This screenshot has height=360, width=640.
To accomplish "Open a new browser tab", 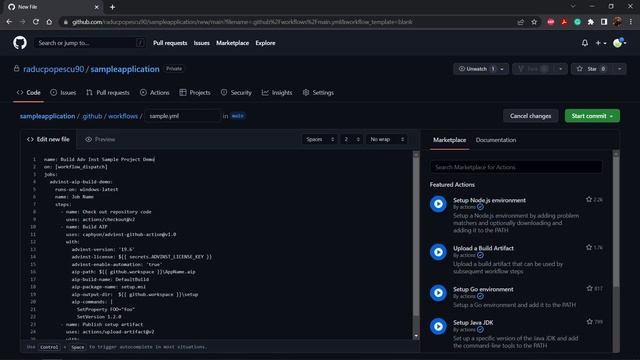I will tap(112, 7).
